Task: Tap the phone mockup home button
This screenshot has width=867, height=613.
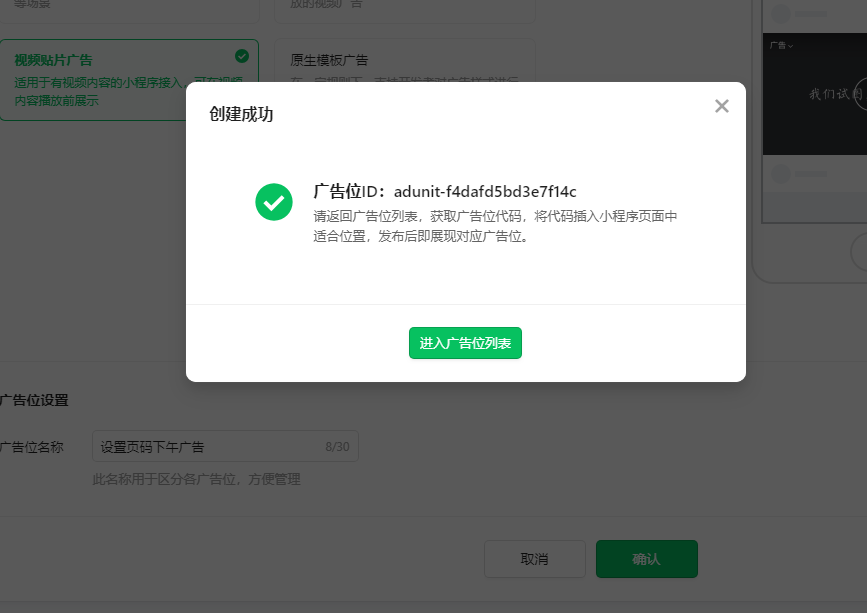Action: coord(859,252)
